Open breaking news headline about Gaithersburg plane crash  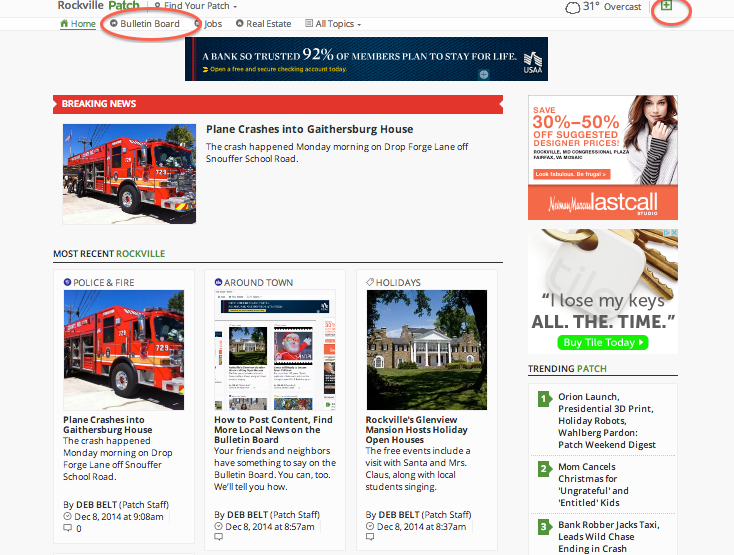click(x=309, y=129)
